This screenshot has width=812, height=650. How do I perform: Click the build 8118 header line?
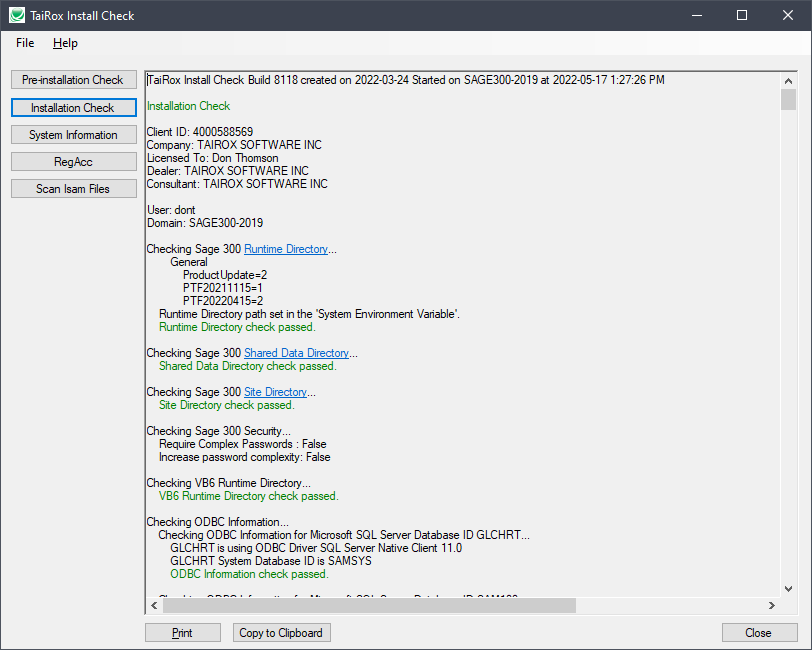point(406,80)
